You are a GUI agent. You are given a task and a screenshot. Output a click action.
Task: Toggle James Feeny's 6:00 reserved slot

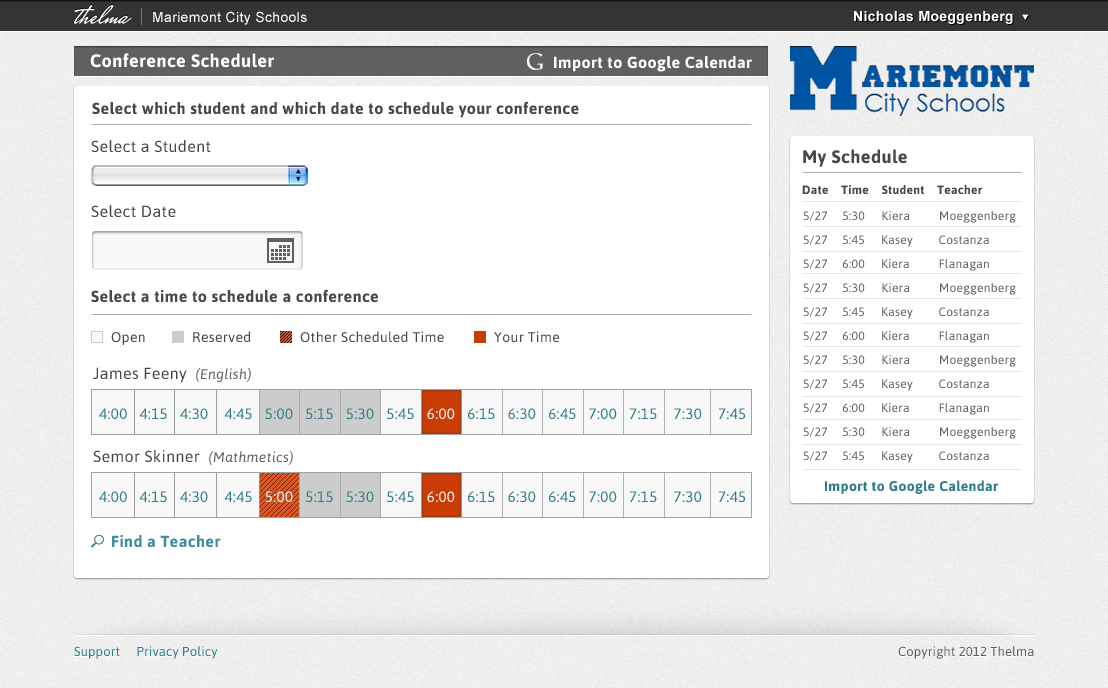click(440, 413)
